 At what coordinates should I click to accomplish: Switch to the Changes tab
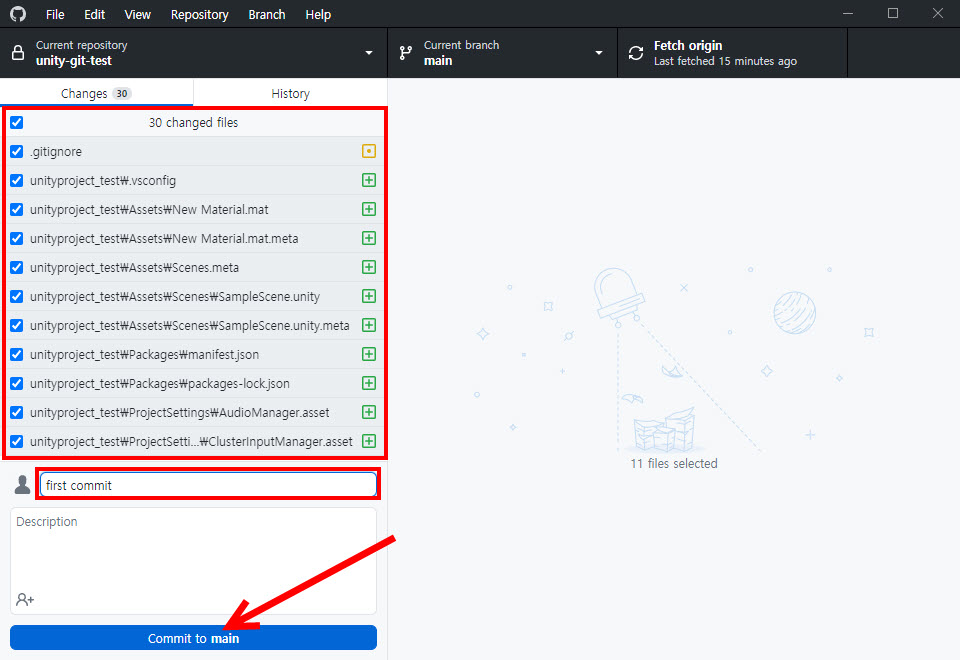(96, 93)
